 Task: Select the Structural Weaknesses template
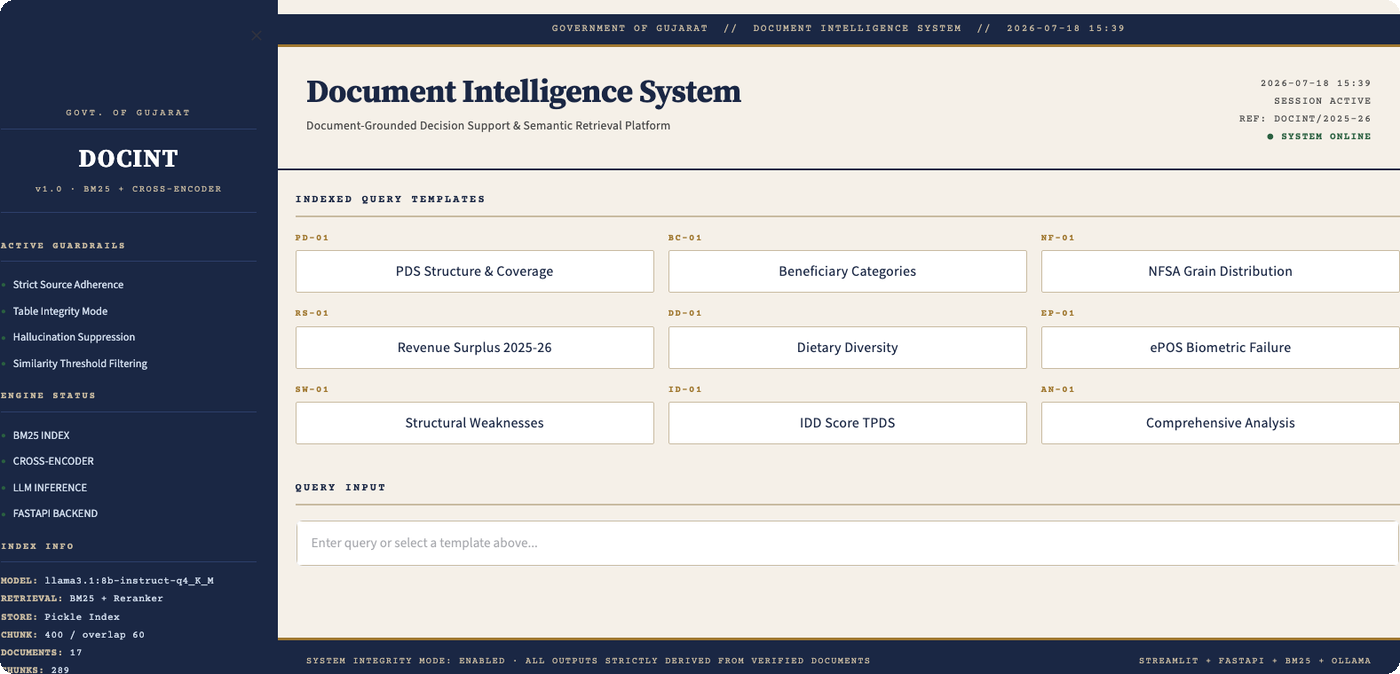(x=475, y=423)
